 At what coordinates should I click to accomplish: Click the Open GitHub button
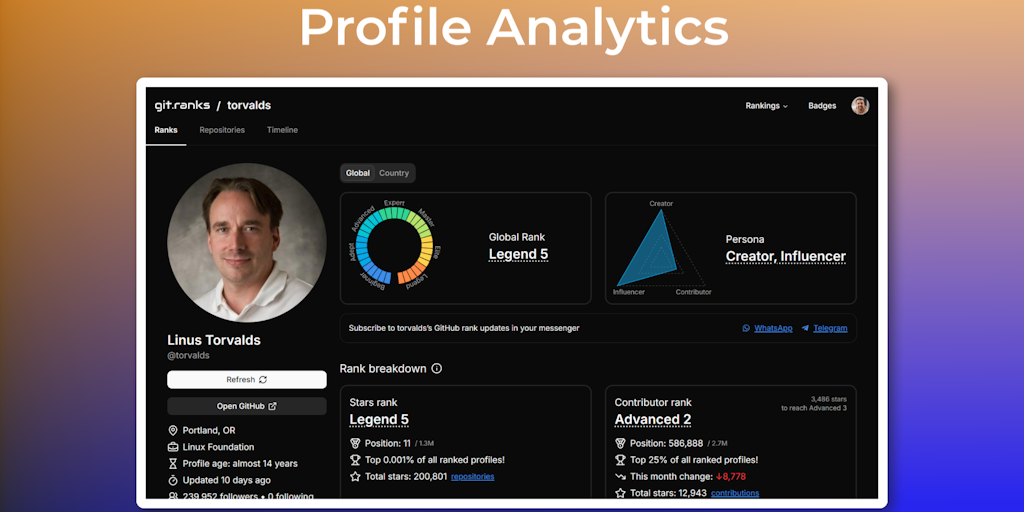(x=247, y=406)
